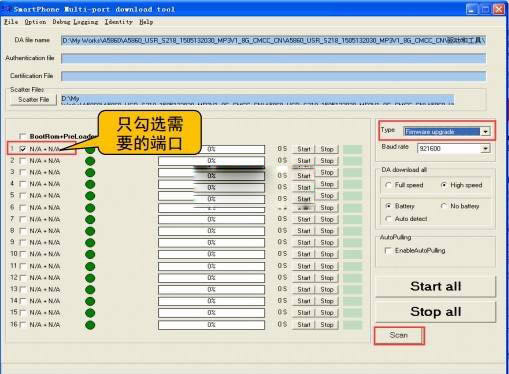The width and height of the screenshot is (509, 374).
Task: Open the Identity menu
Action: click(x=118, y=22)
